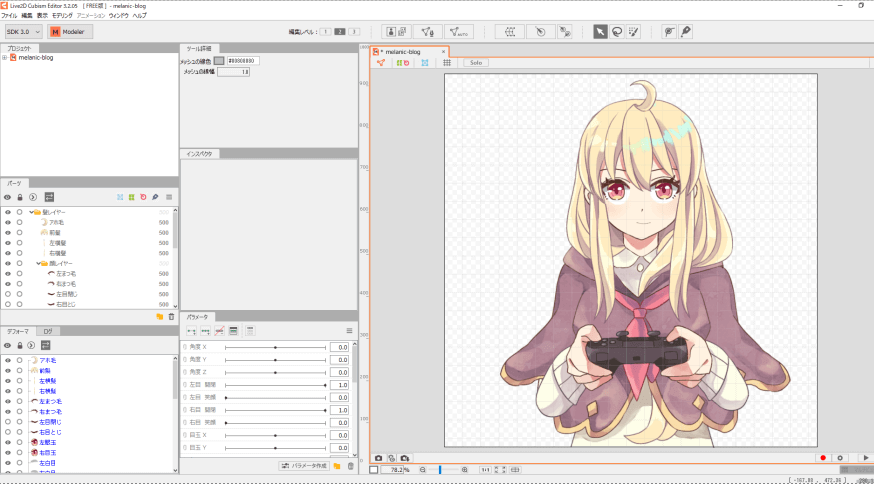Click the canvas zoom slider
Viewport: 874px width, 484px height.
coord(443,470)
